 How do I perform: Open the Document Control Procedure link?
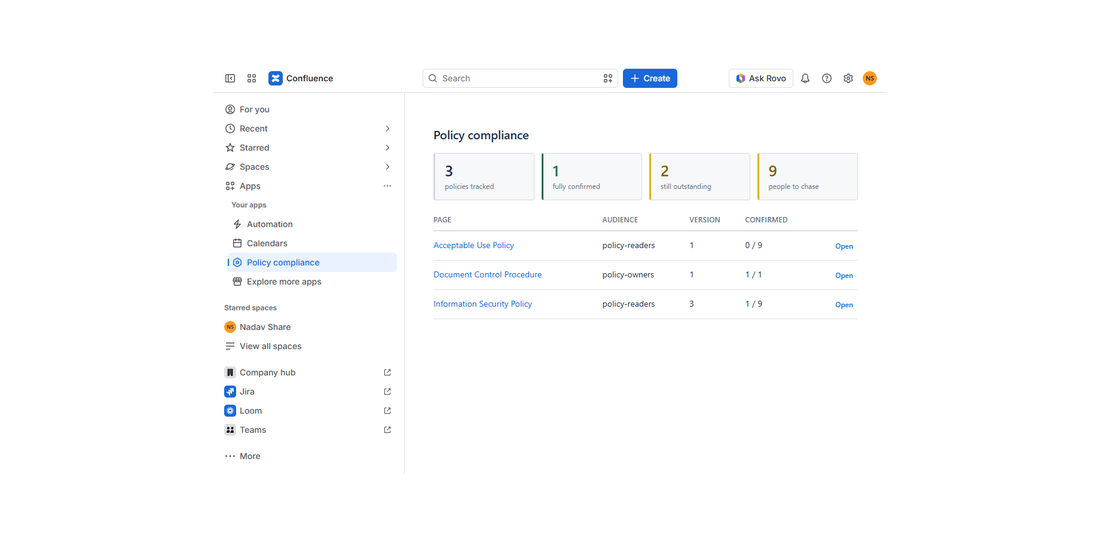click(488, 275)
